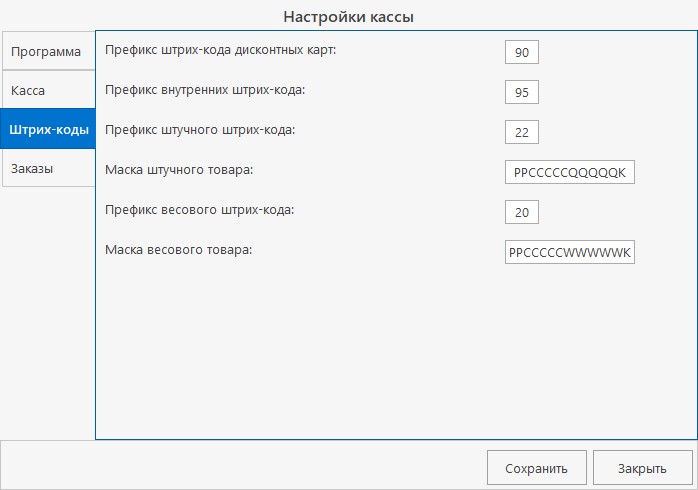
Task: Click the piece barcode prefix field showing 22
Action: [522, 132]
